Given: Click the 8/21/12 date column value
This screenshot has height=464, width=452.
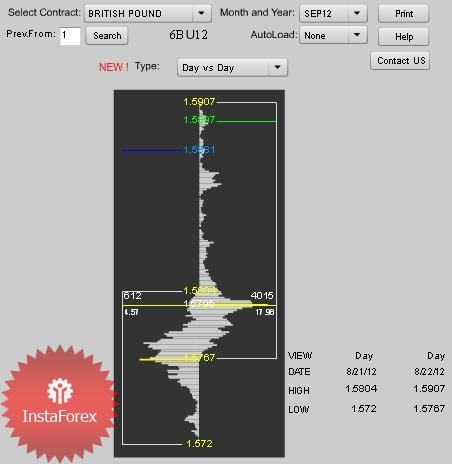Looking at the screenshot, I should click(x=361, y=372).
